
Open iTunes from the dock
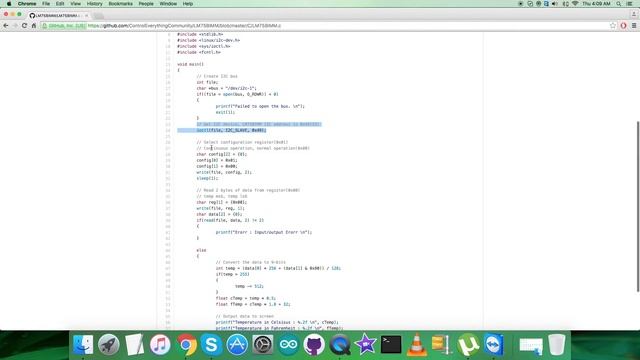coord(160,345)
